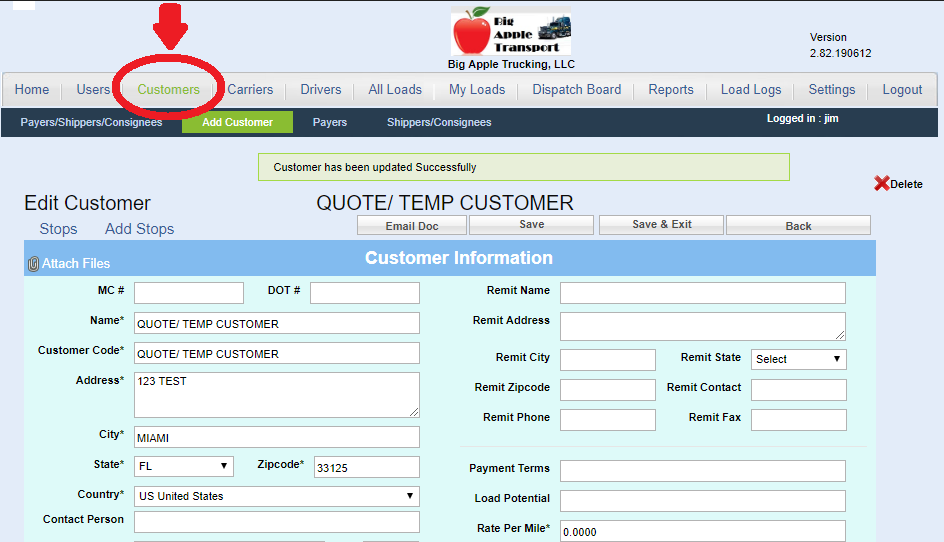Click the Contact Person input field

[x=277, y=522]
